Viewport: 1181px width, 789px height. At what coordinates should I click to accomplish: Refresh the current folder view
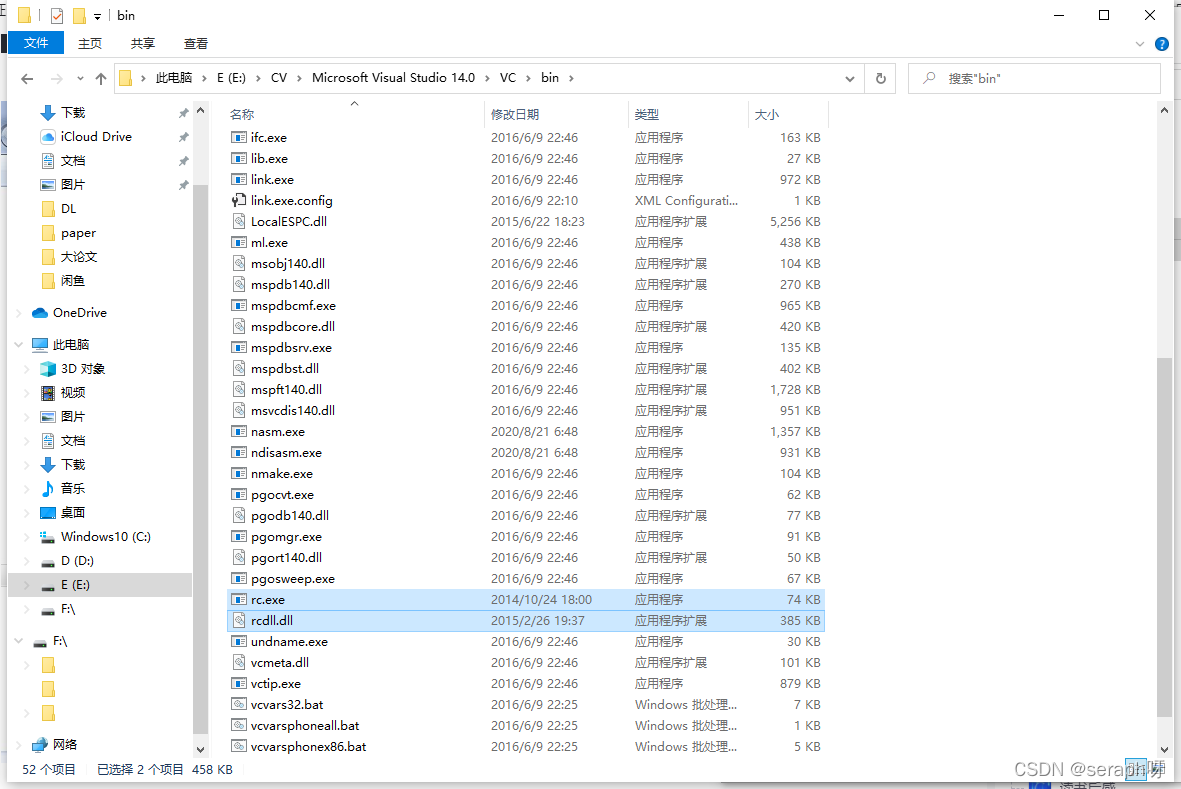tap(880, 78)
